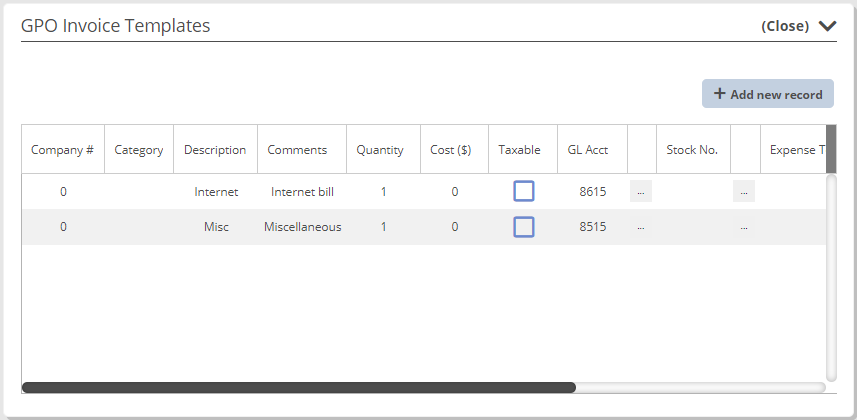Select the Internet bill comments cell

pyautogui.click(x=302, y=191)
